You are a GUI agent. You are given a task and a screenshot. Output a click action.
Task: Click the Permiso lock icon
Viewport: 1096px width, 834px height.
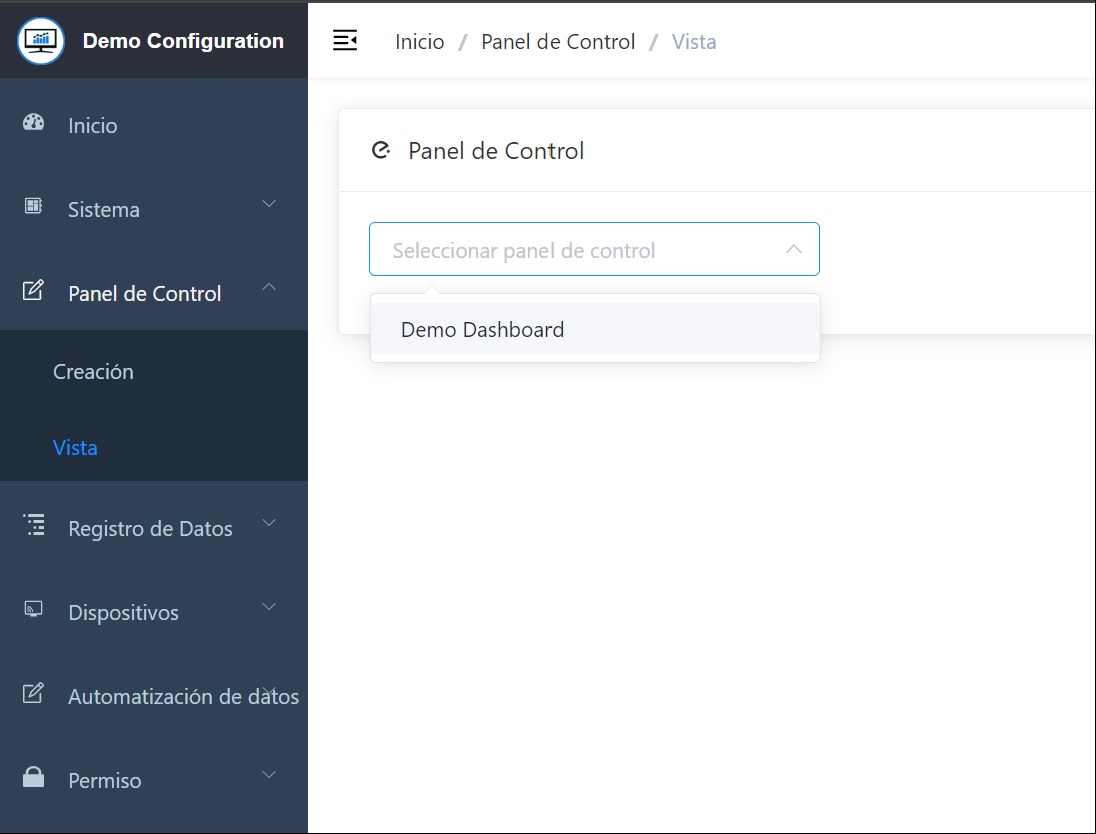point(34,778)
